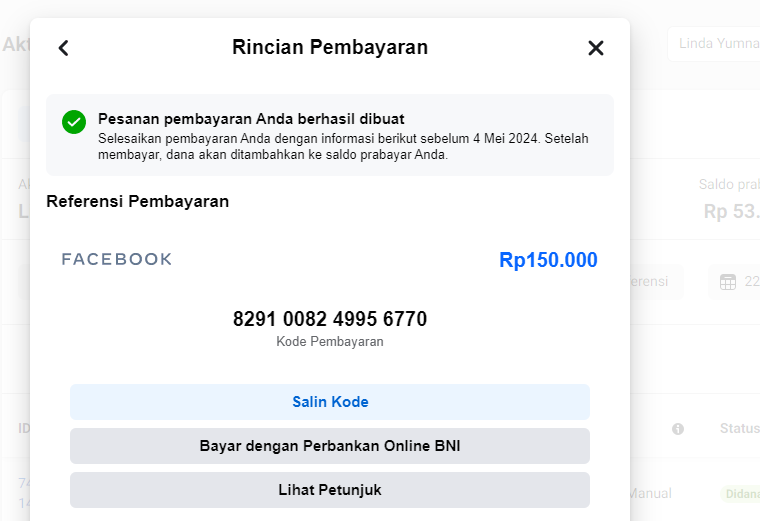760x521 pixels.
Task: Click the info icon beside Status column
Action: tap(678, 429)
